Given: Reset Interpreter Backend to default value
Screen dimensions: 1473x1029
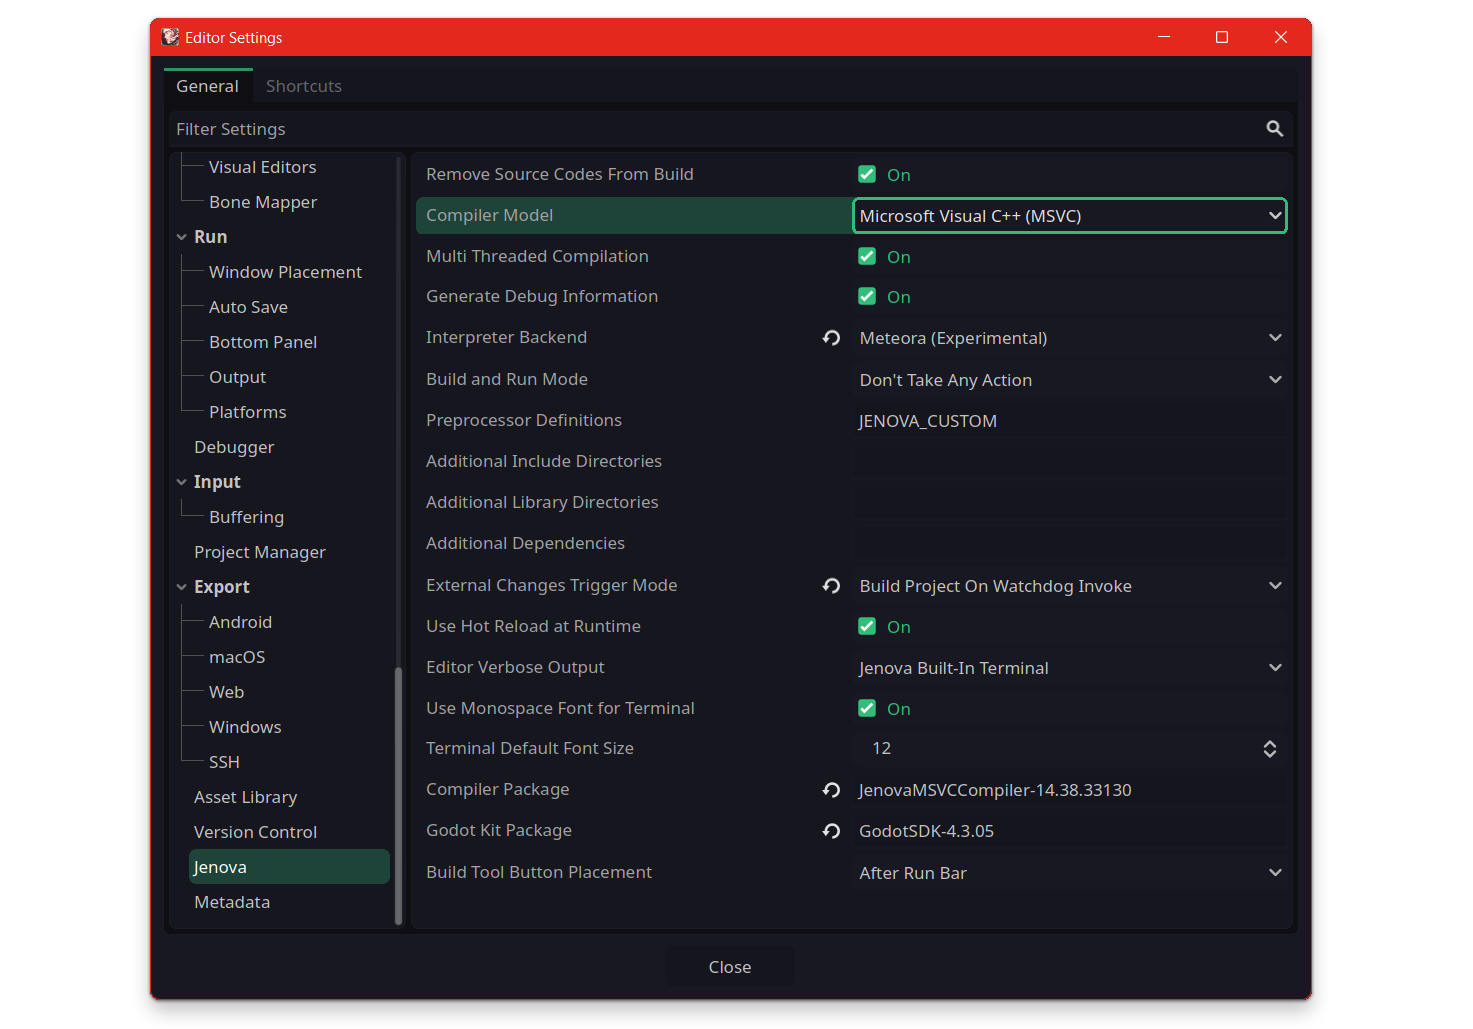Looking at the screenshot, I should pos(831,338).
